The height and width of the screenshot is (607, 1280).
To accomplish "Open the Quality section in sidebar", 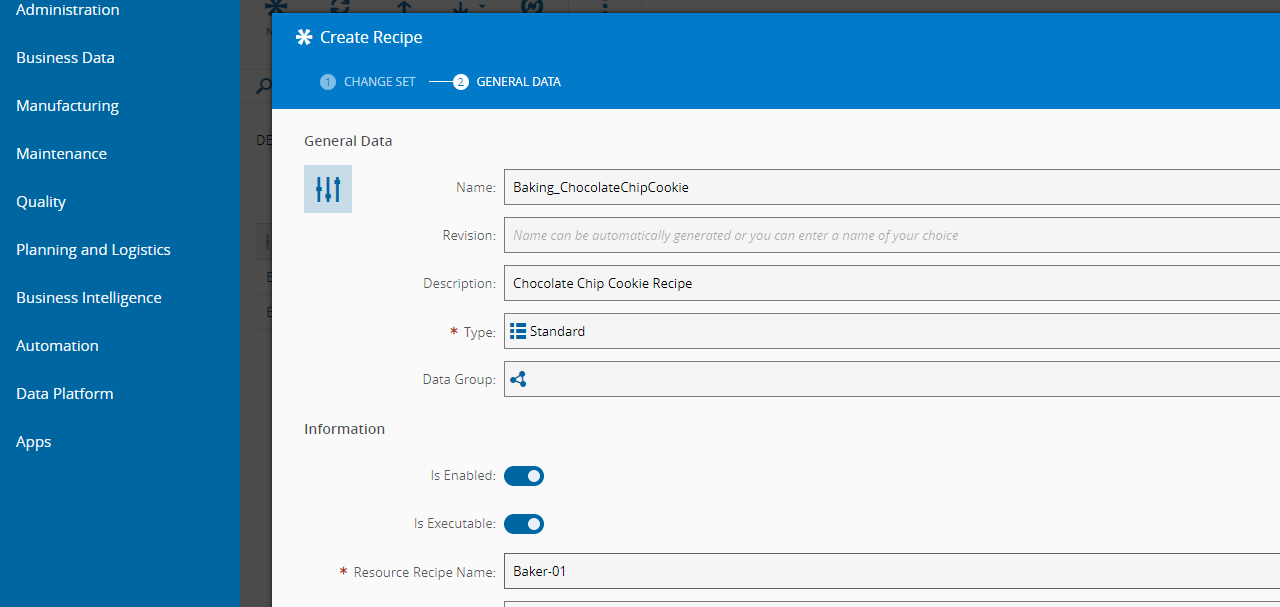I will click(41, 202).
